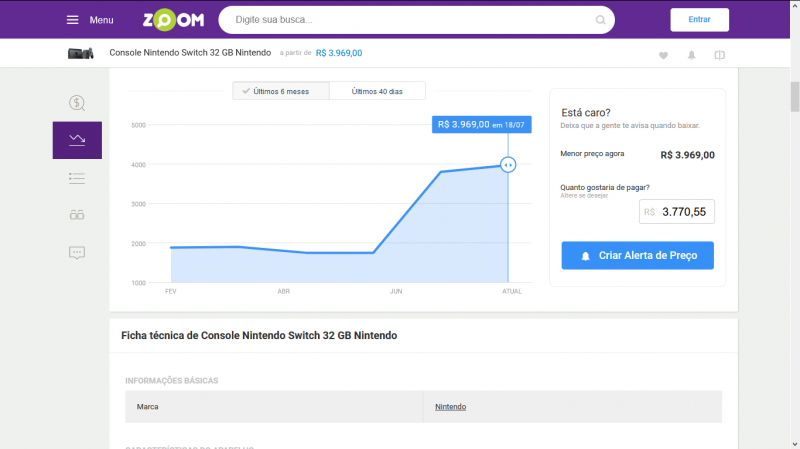The width and height of the screenshot is (800, 449).
Task: Click Criar Alerta de Preço button
Action: (x=638, y=256)
